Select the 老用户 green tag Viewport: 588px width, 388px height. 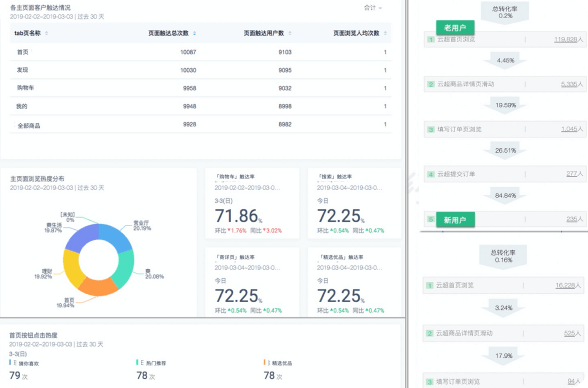pos(455,28)
